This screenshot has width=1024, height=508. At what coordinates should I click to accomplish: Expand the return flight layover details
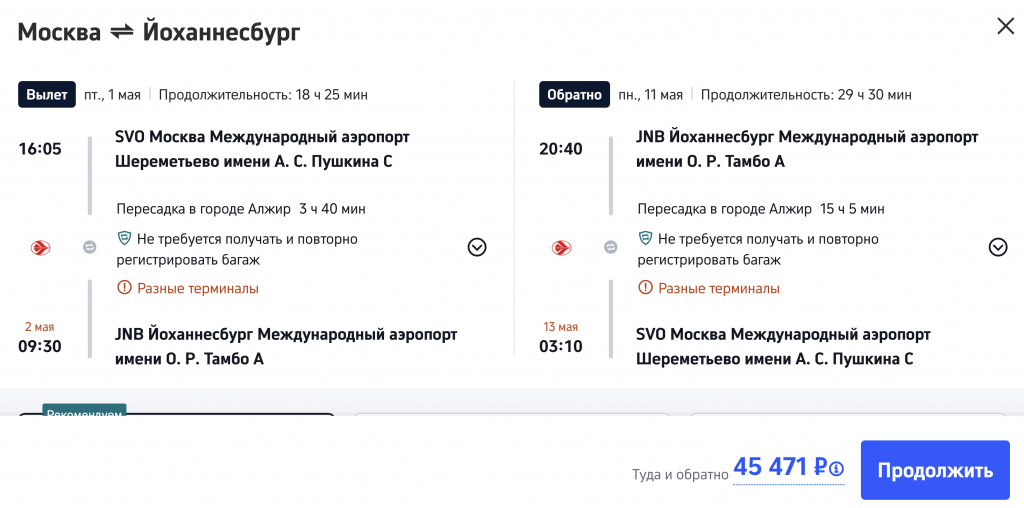(997, 247)
